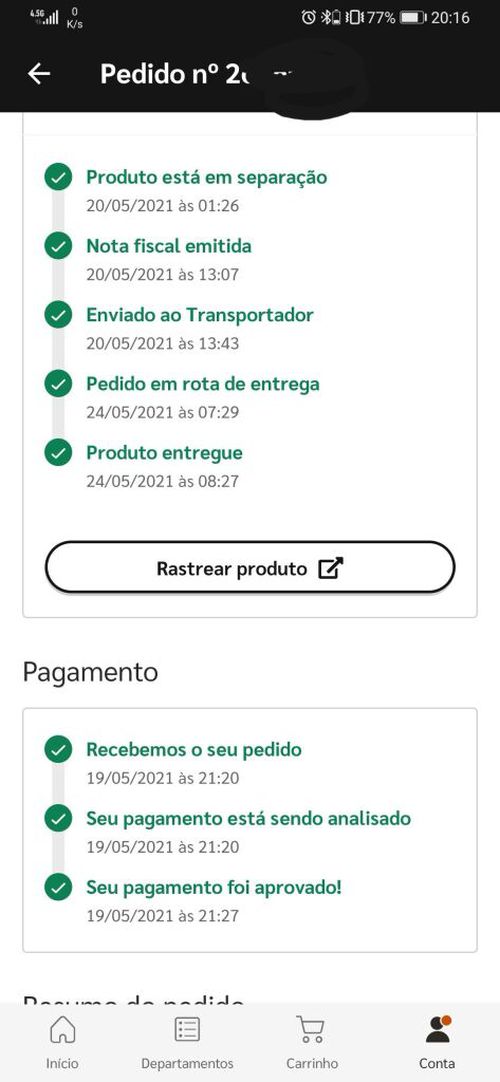Tap the checkmark beside Seu pagamento foi aprovado
This screenshot has height=1082, width=500.
[x=59, y=887]
